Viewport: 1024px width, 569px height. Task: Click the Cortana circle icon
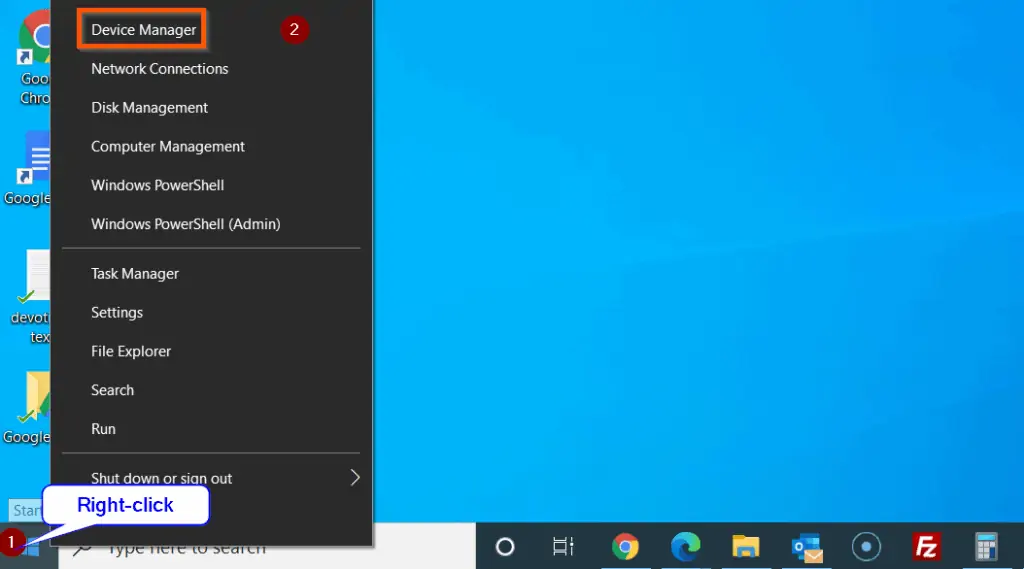tap(505, 546)
